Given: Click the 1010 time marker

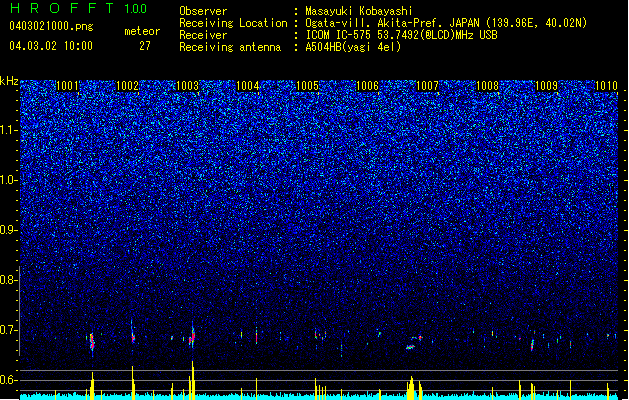Looking at the screenshot, I should point(607,86).
